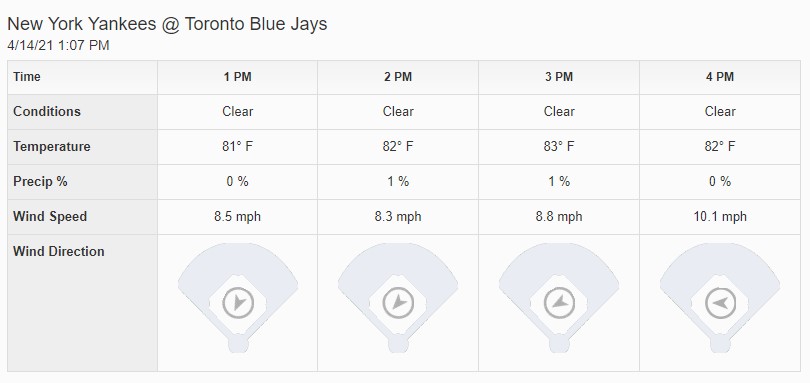Click the 4 PM wind direction arrow icon
This screenshot has width=810, height=383.
coord(721,303)
